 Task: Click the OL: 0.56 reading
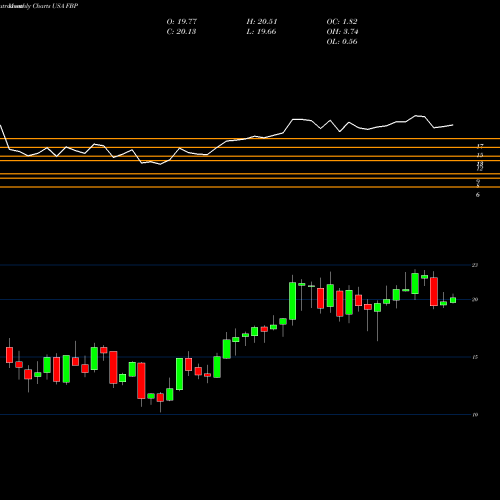coord(342,42)
